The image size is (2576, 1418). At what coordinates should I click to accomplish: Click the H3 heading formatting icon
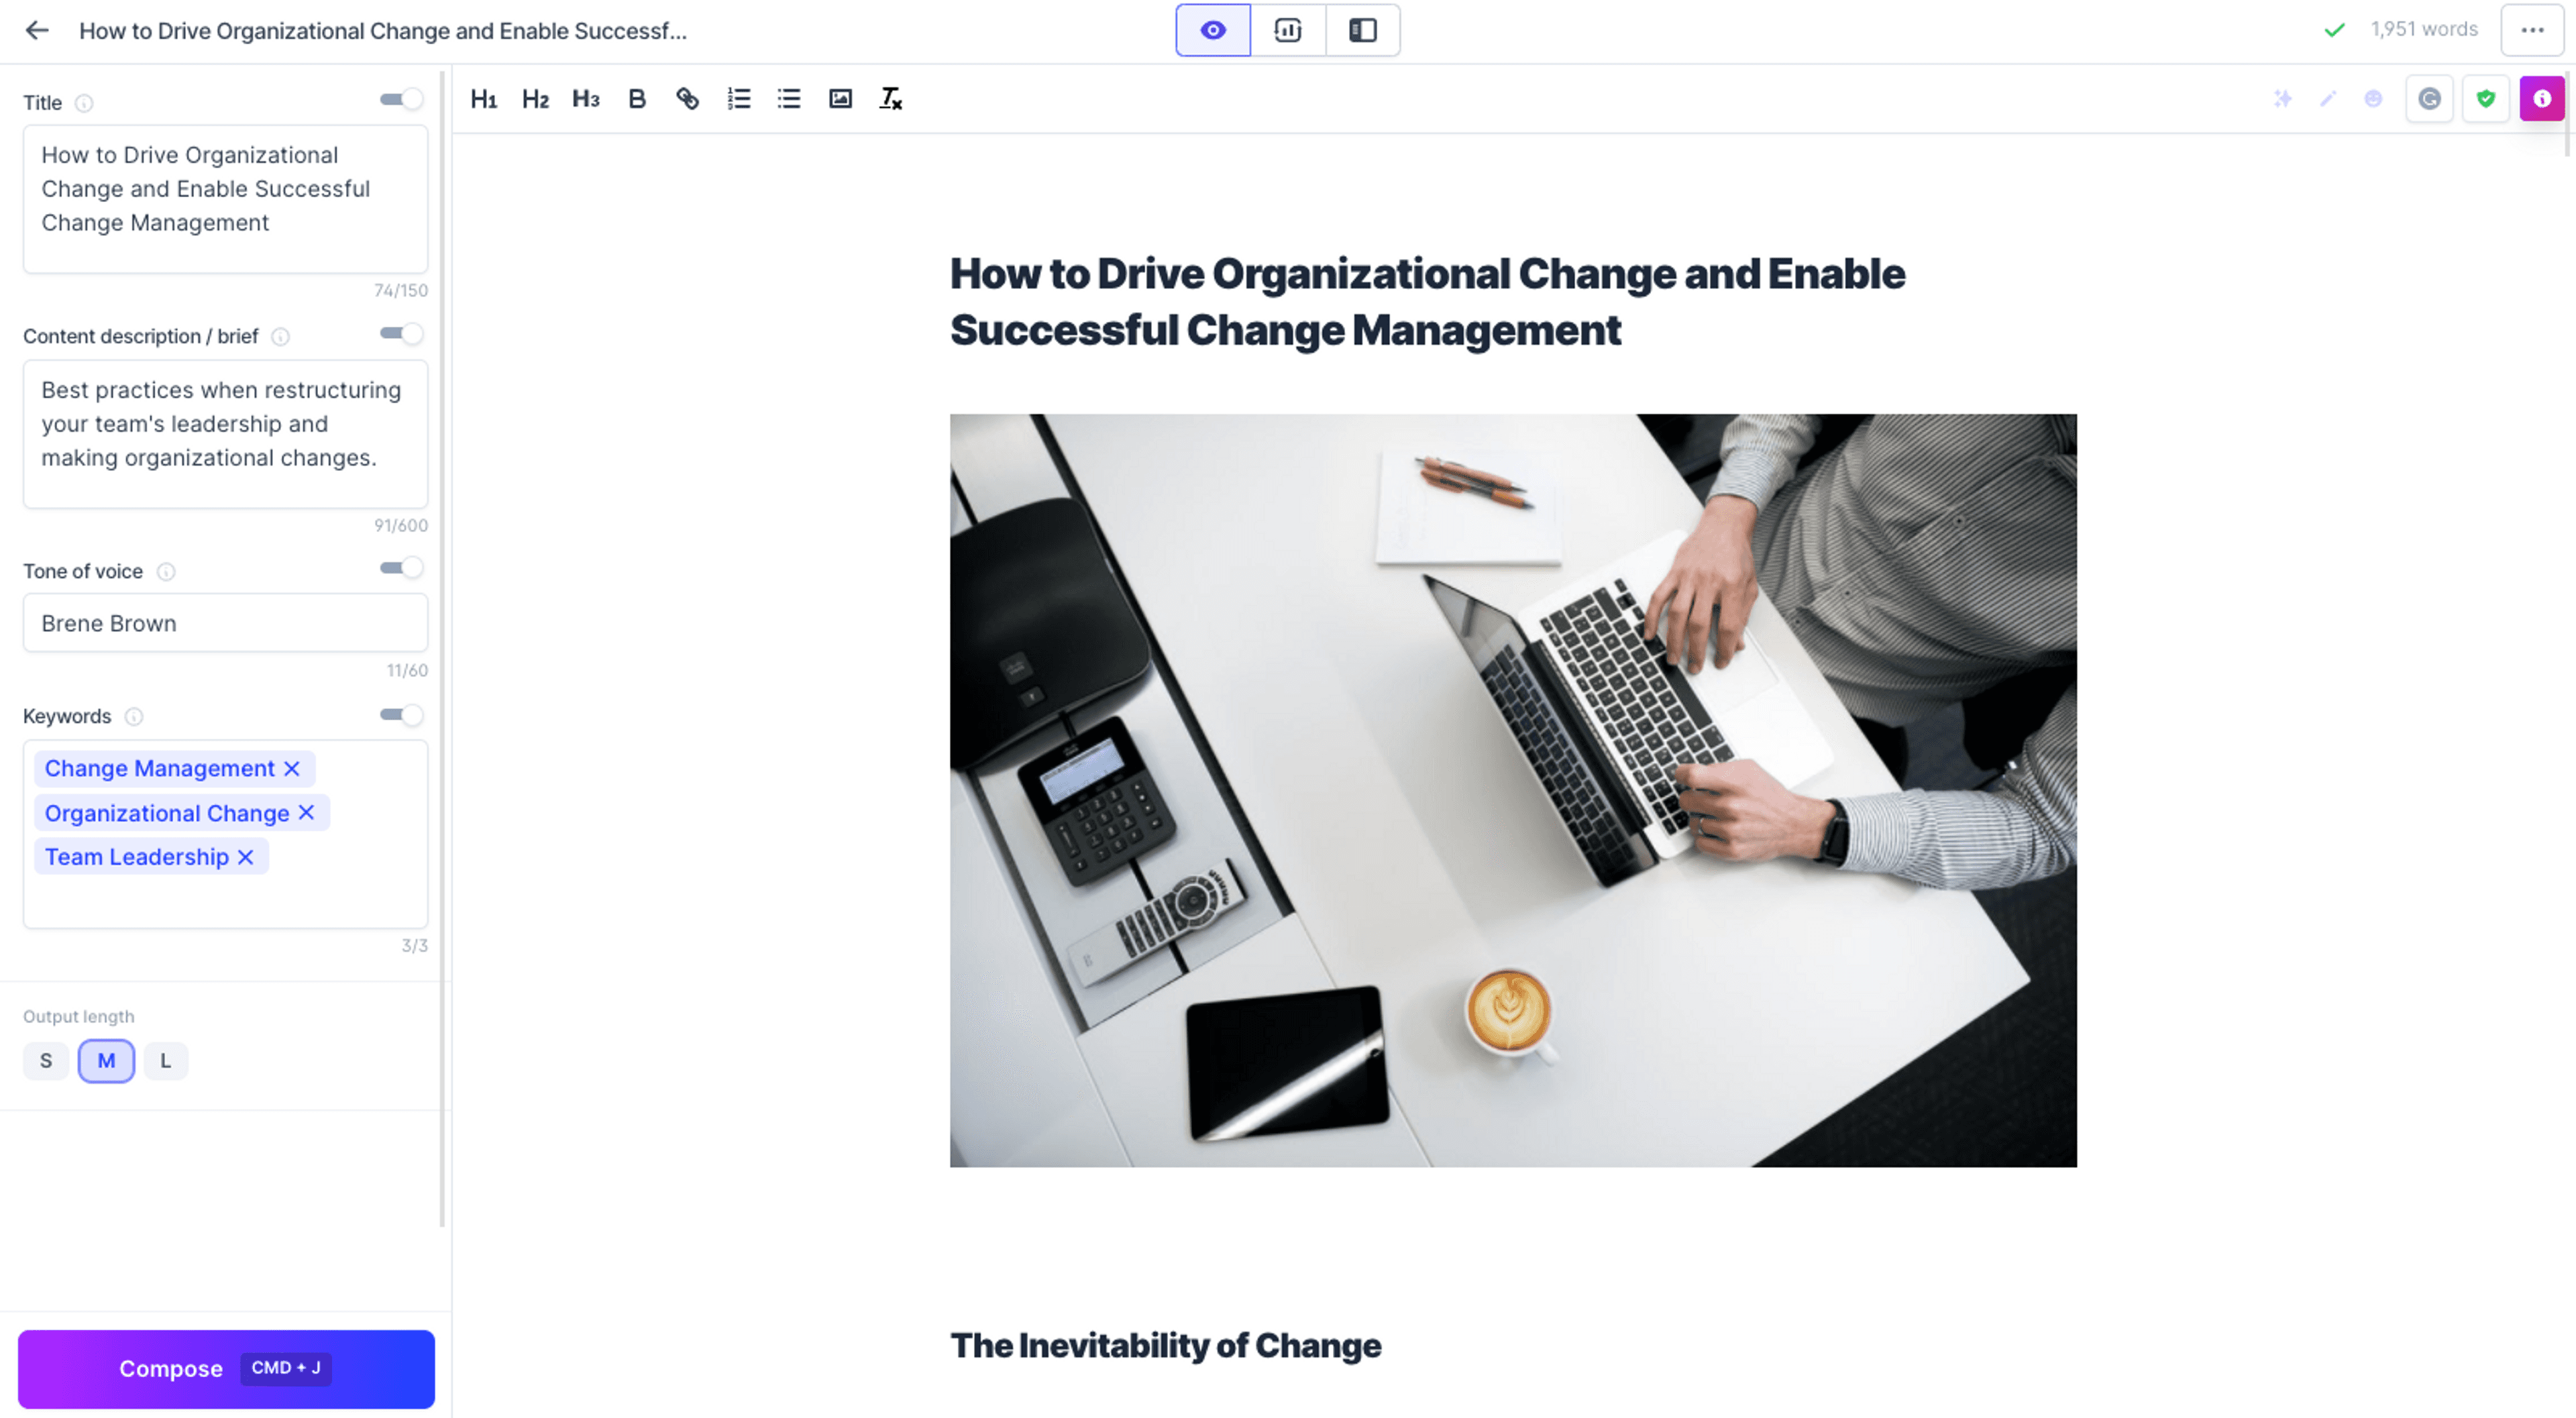[x=587, y=98]
